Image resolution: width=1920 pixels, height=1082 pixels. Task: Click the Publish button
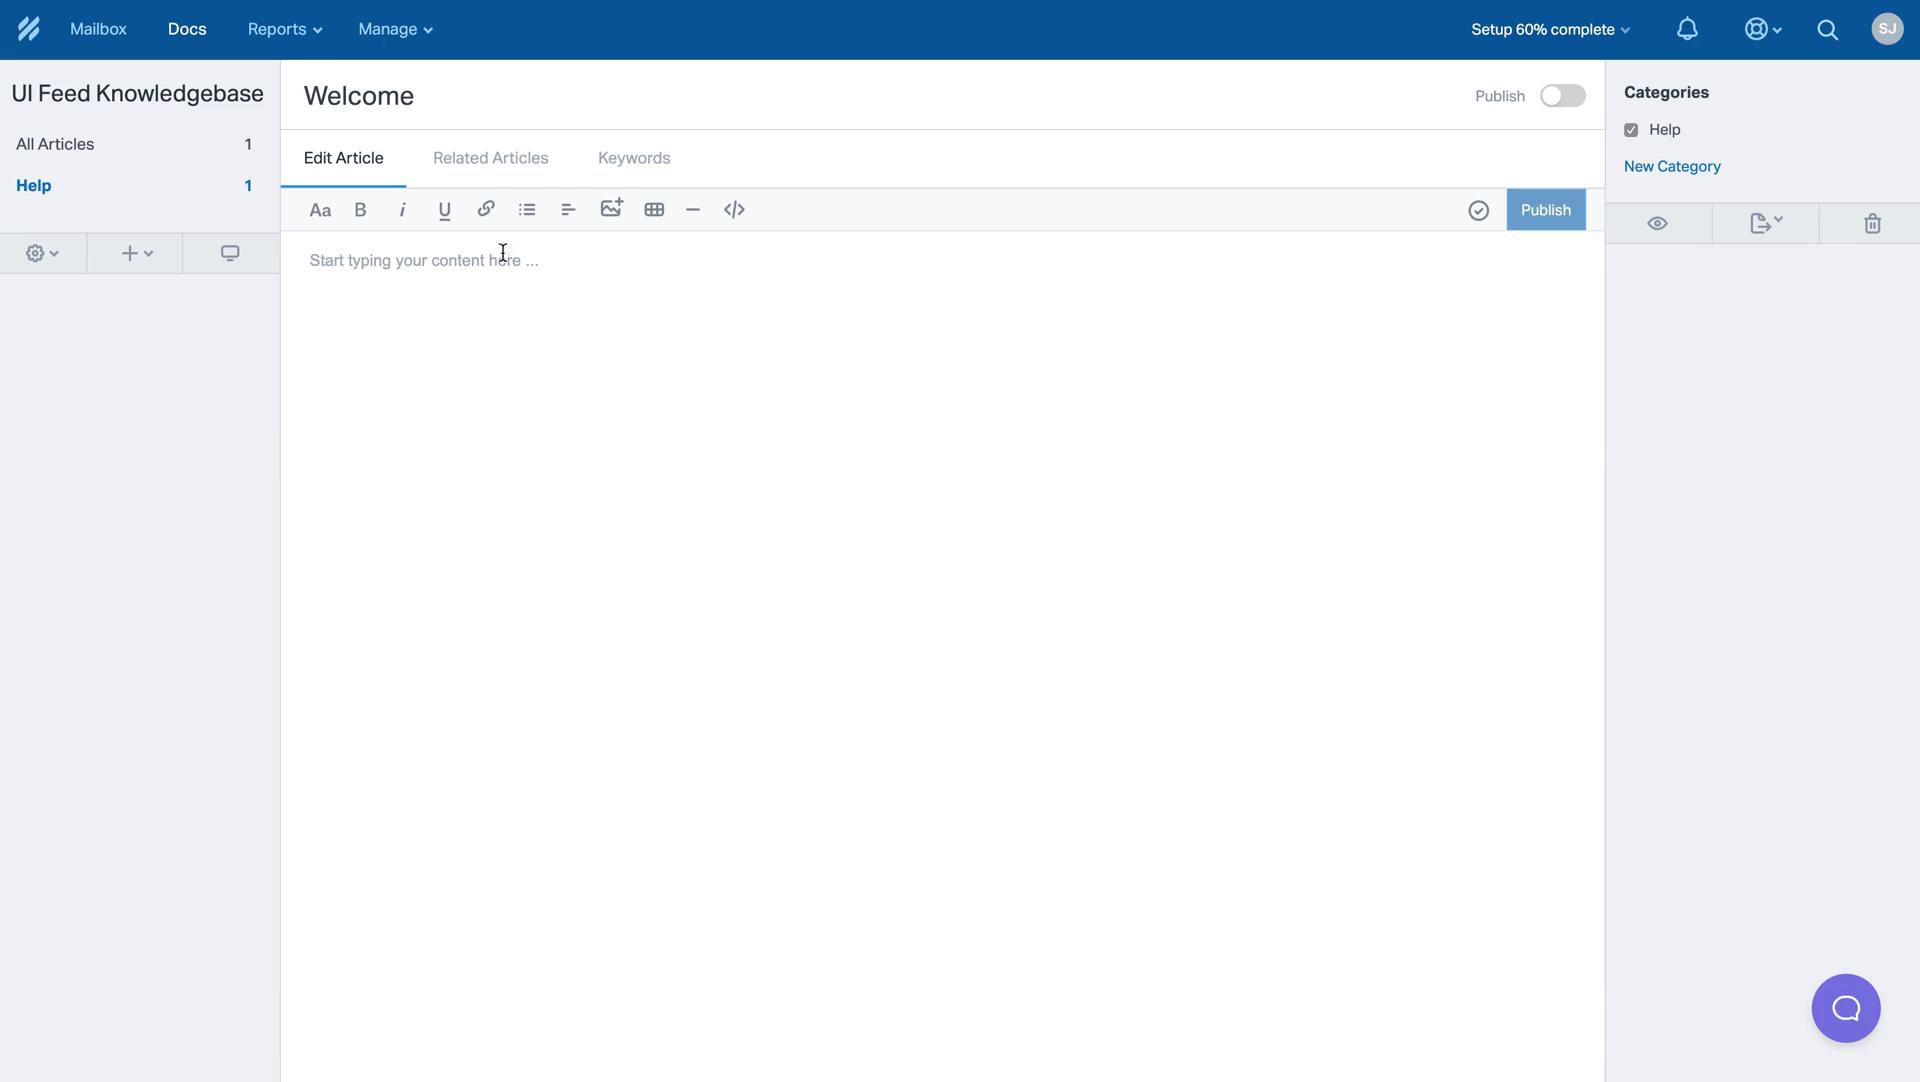click(1545, 210)
